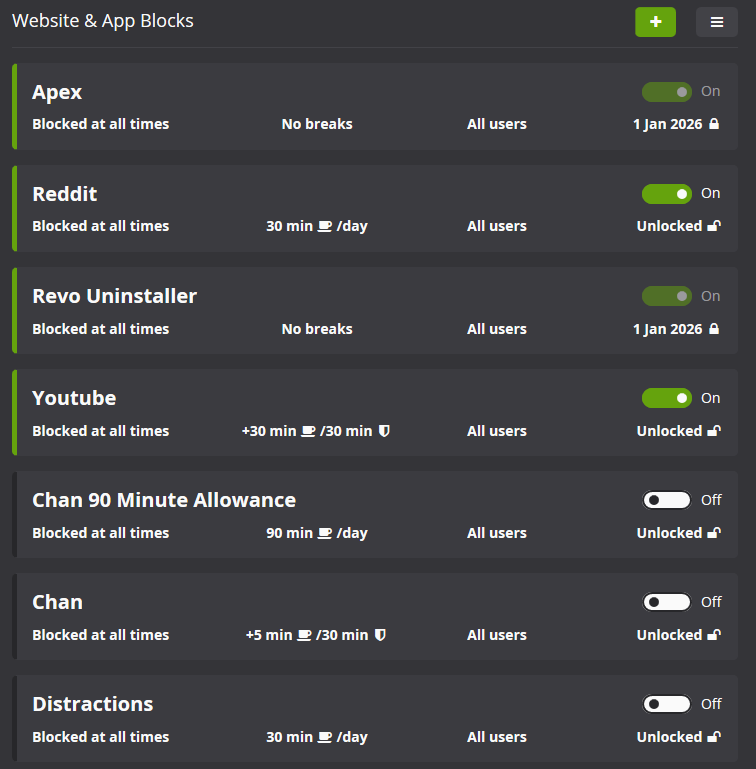
Task: Open the hamburger menu
Action: [x=717, y=22]
